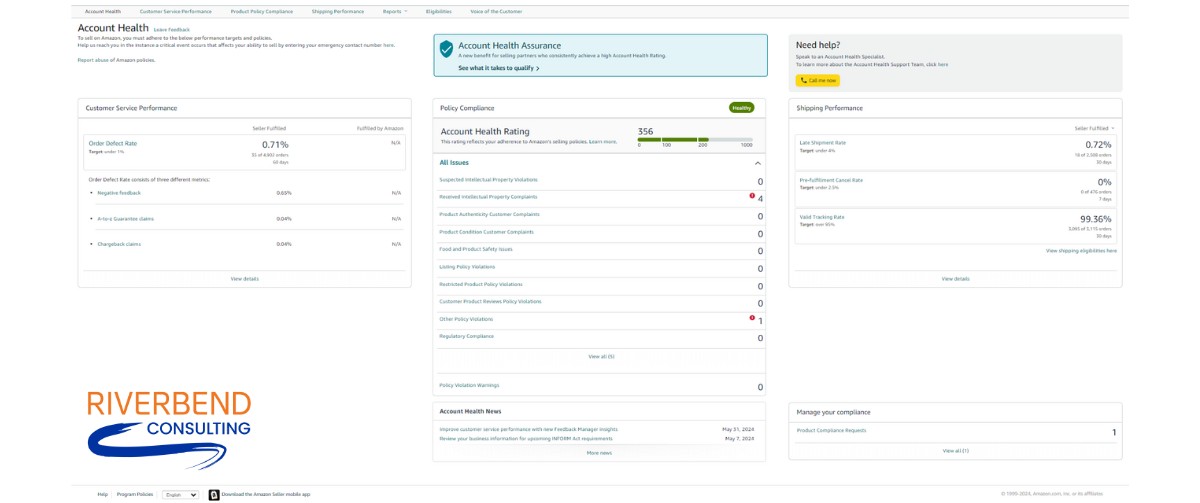Click the Leave Feedback link
Image resolution: width=1200 pixels, height=503 pixels.
click(x=172, y=30)
